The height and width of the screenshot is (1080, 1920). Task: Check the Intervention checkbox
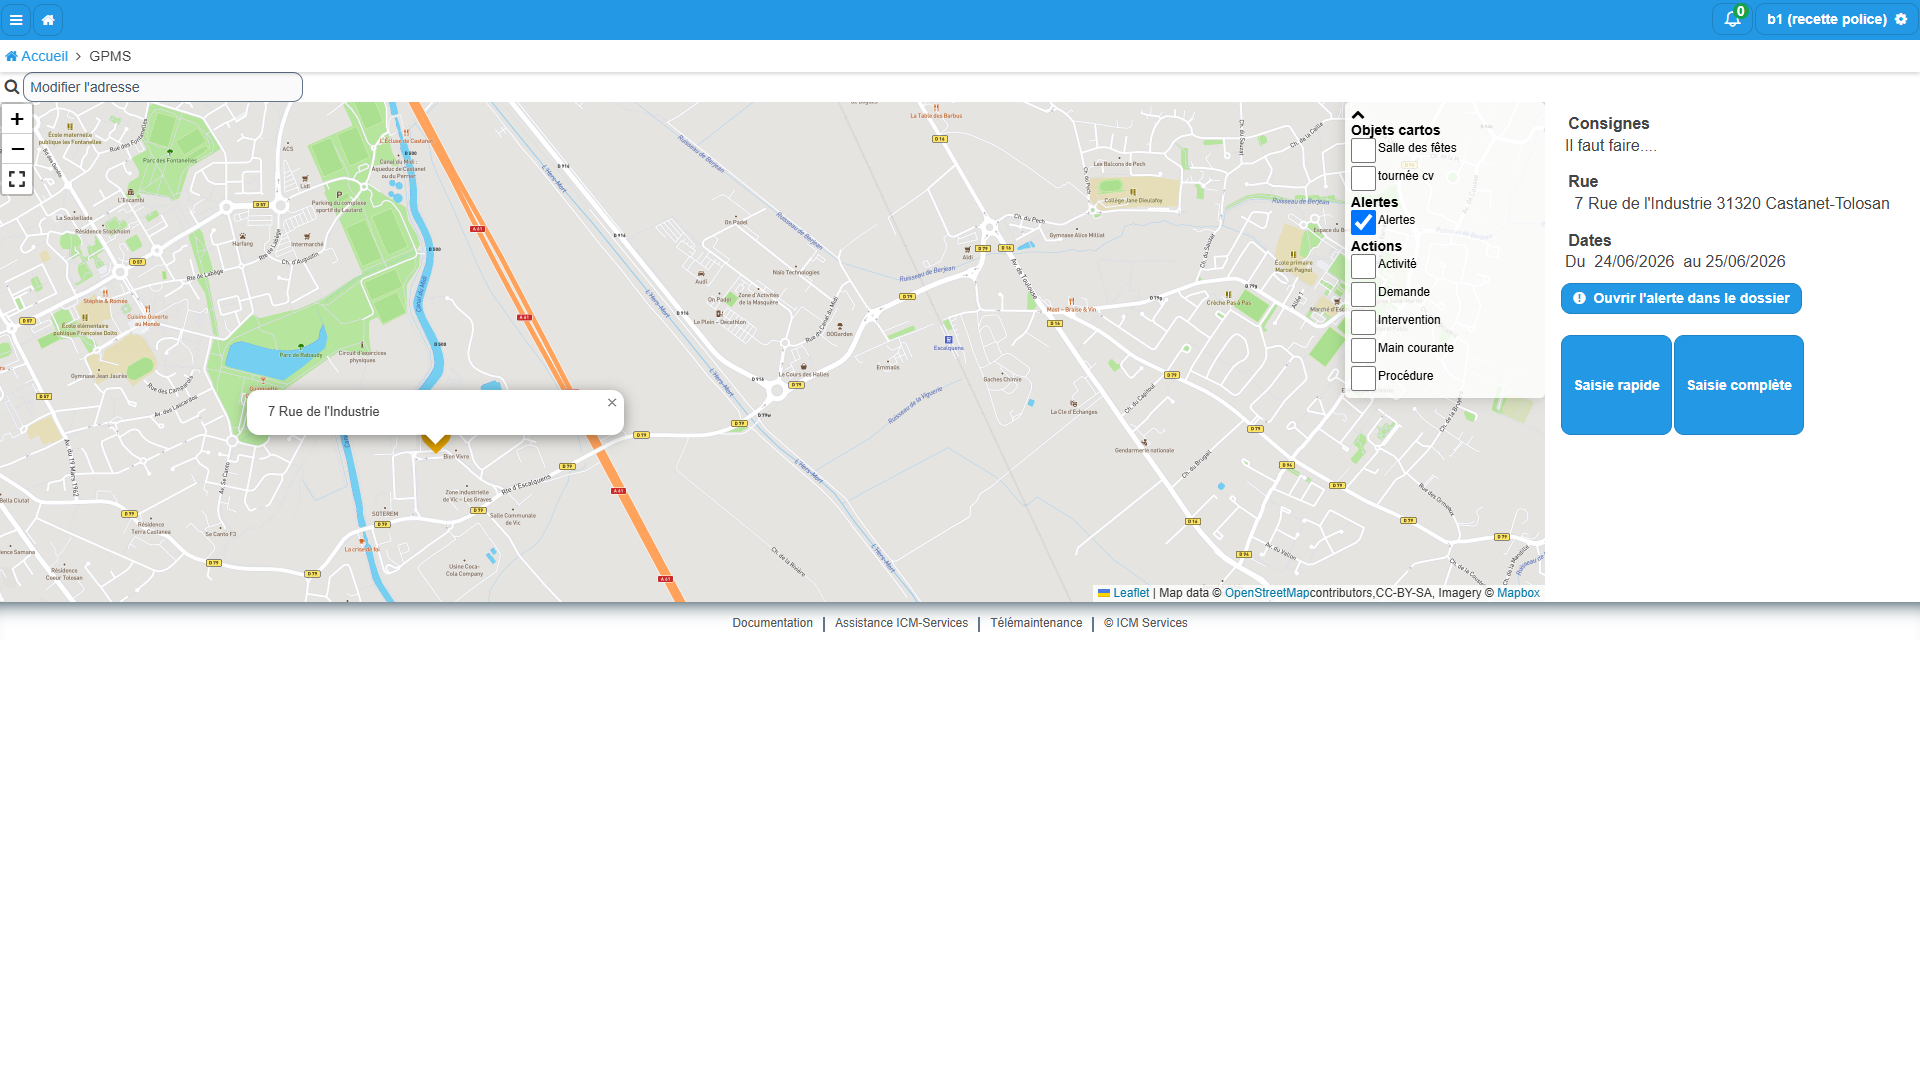pos(1363,322)
